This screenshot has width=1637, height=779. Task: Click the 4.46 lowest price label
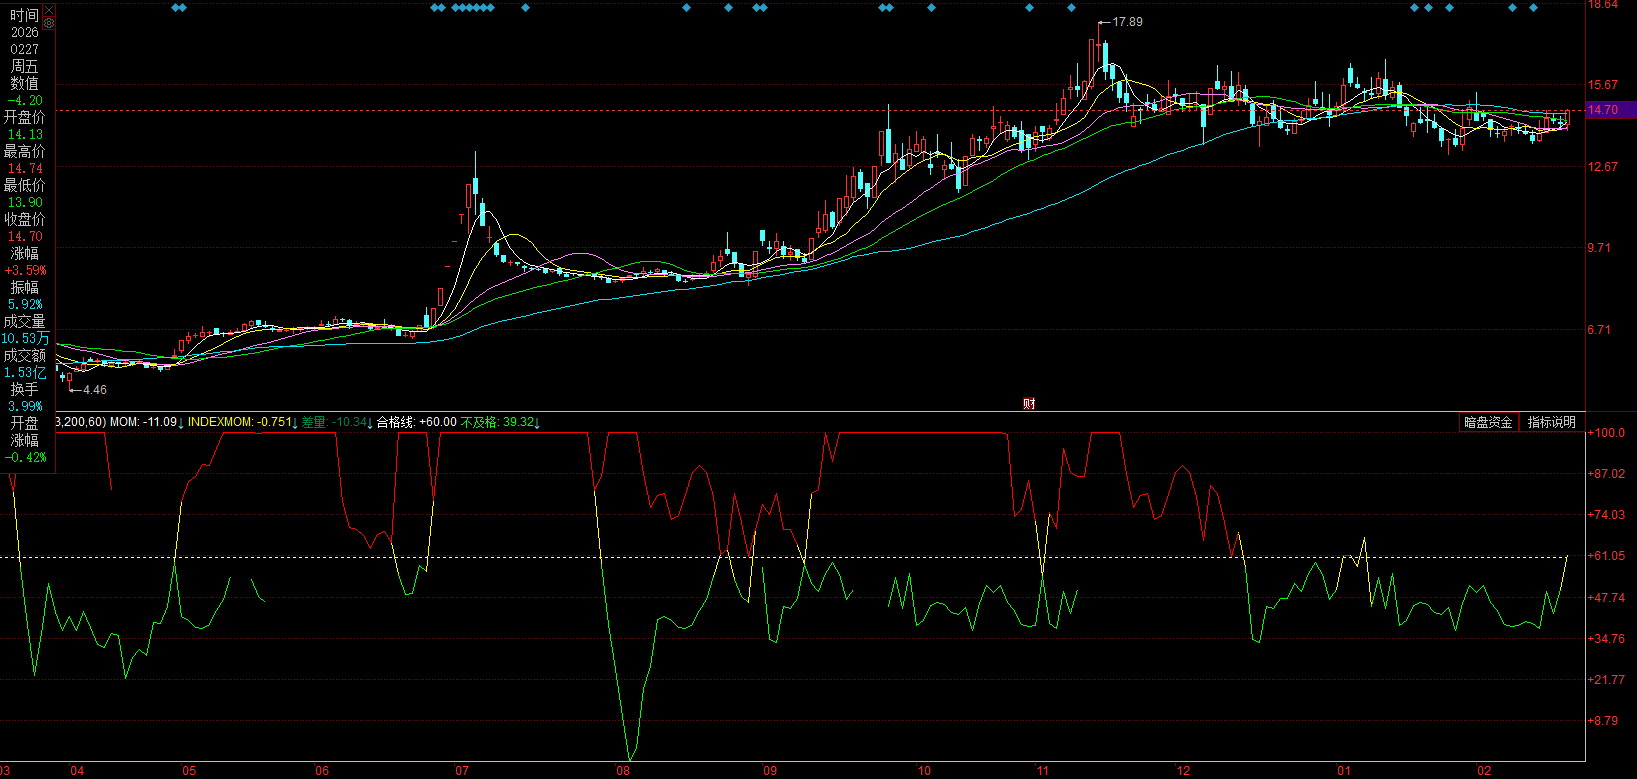94,390
